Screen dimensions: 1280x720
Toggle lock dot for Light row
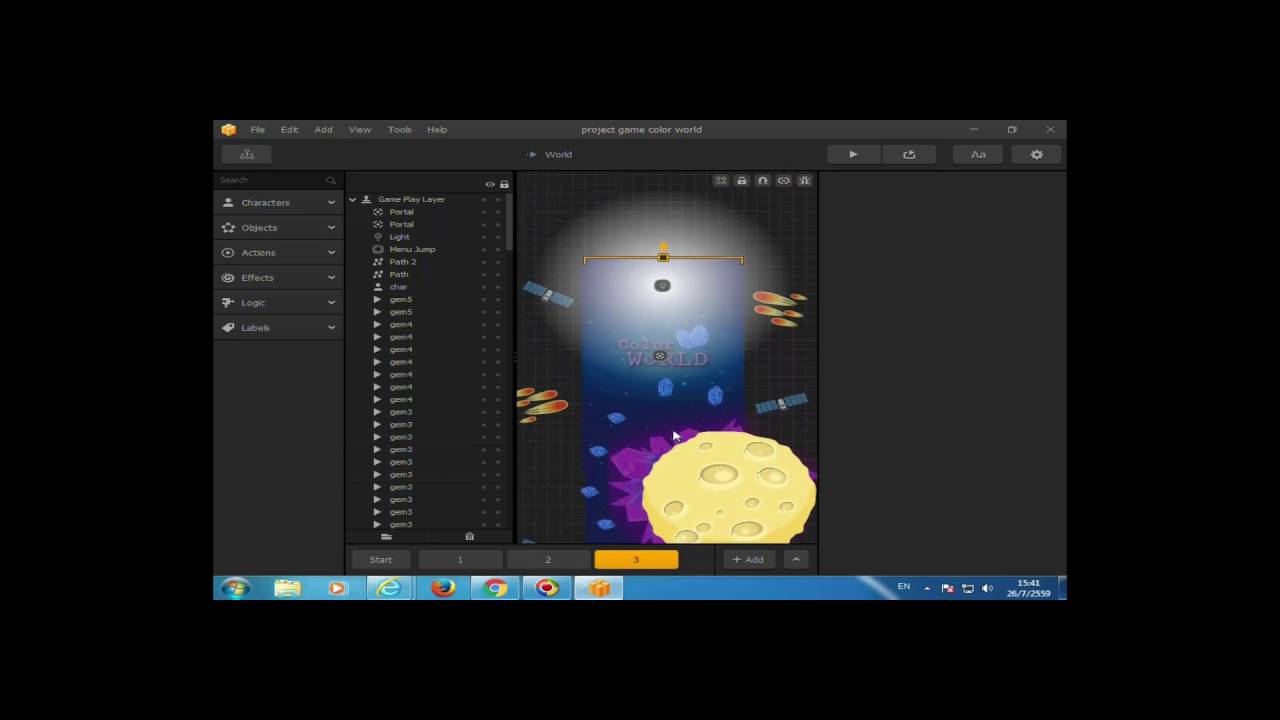498,237
